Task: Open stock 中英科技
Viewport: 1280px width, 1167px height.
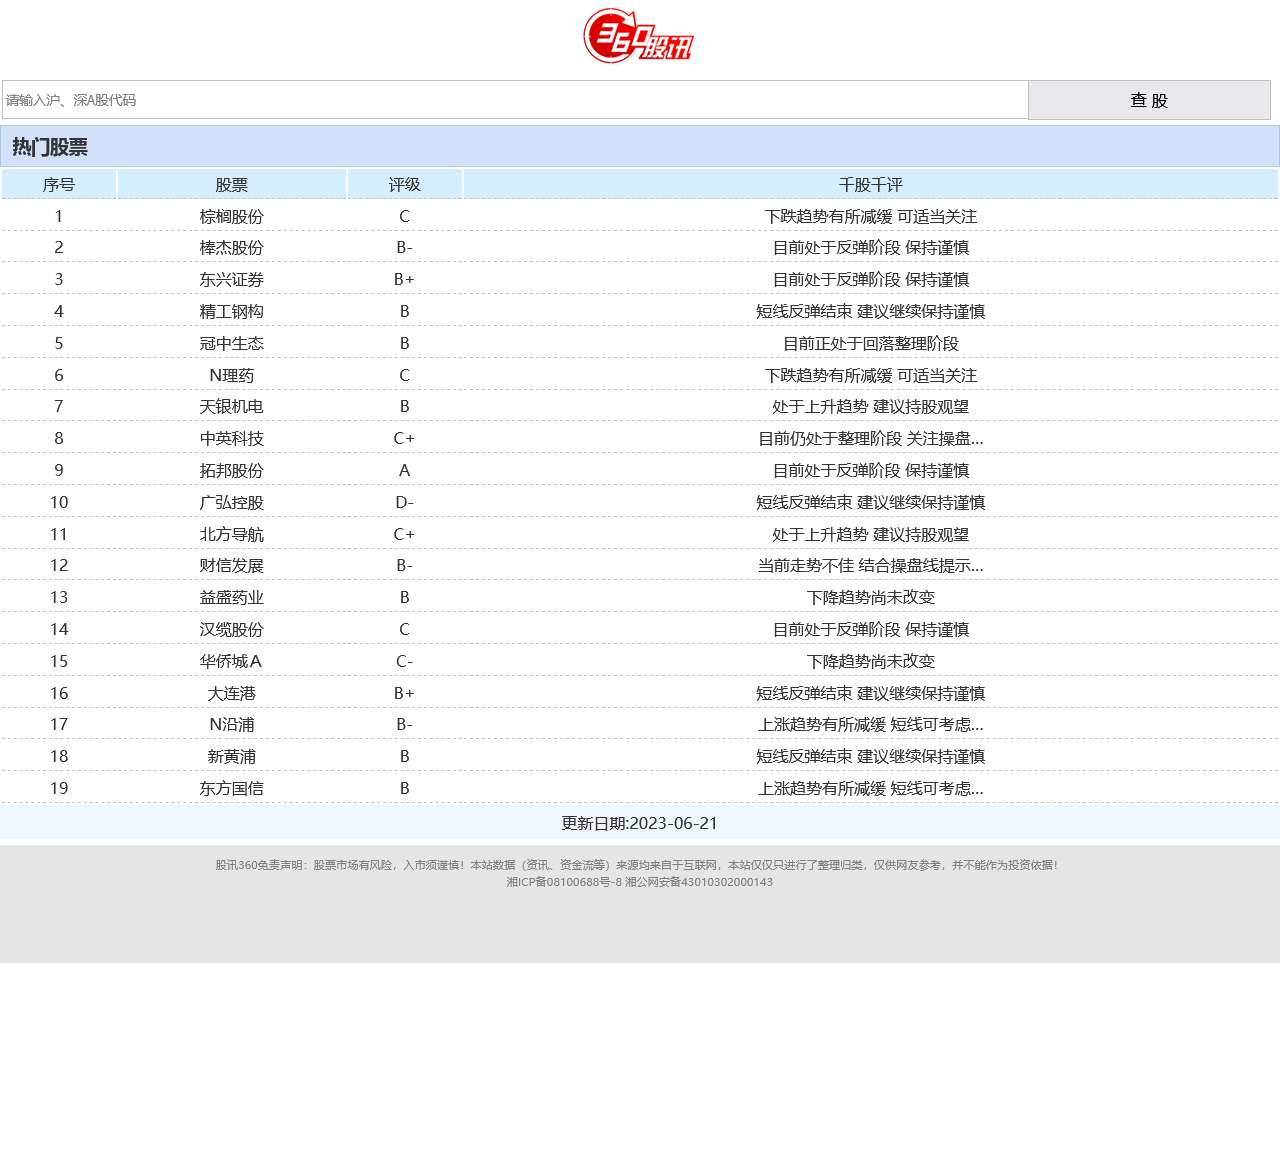Action: click(231, 438)
